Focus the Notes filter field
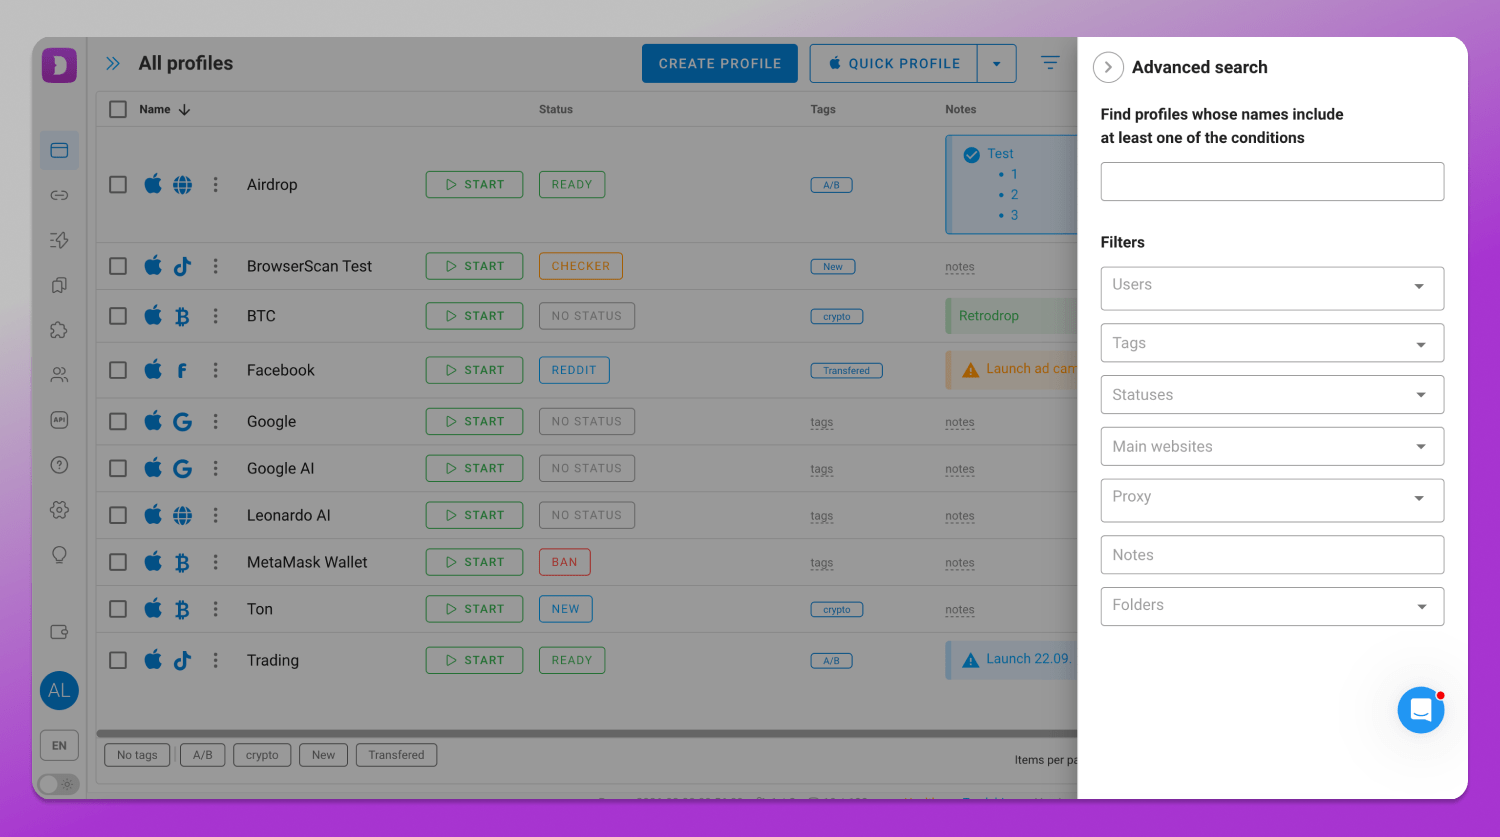This screenshot has height=837, width=1500. pos(1272,555)
